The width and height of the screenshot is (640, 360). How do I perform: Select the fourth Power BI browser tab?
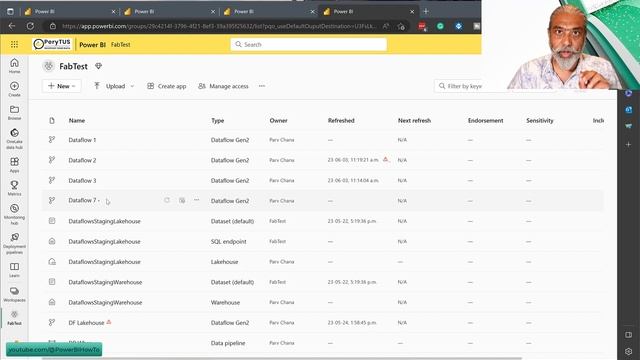[x=368, y=11]
